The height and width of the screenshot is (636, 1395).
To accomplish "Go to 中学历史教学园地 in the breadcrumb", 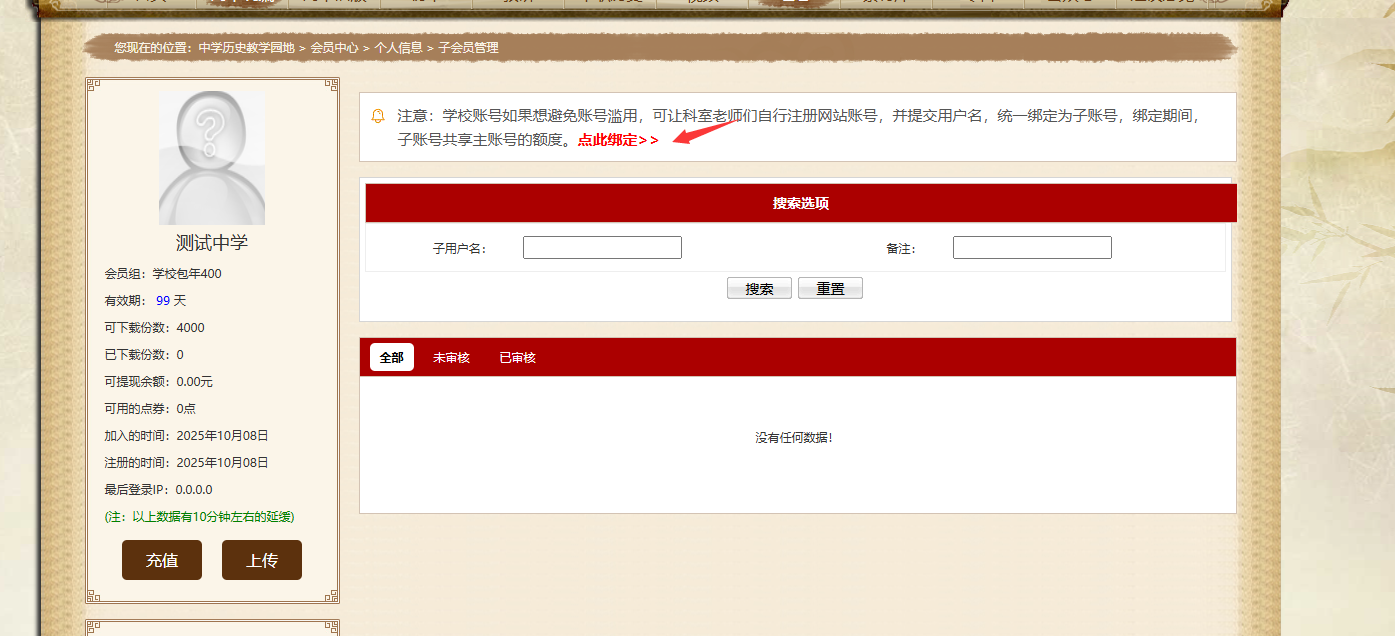I will coord(246,48).
